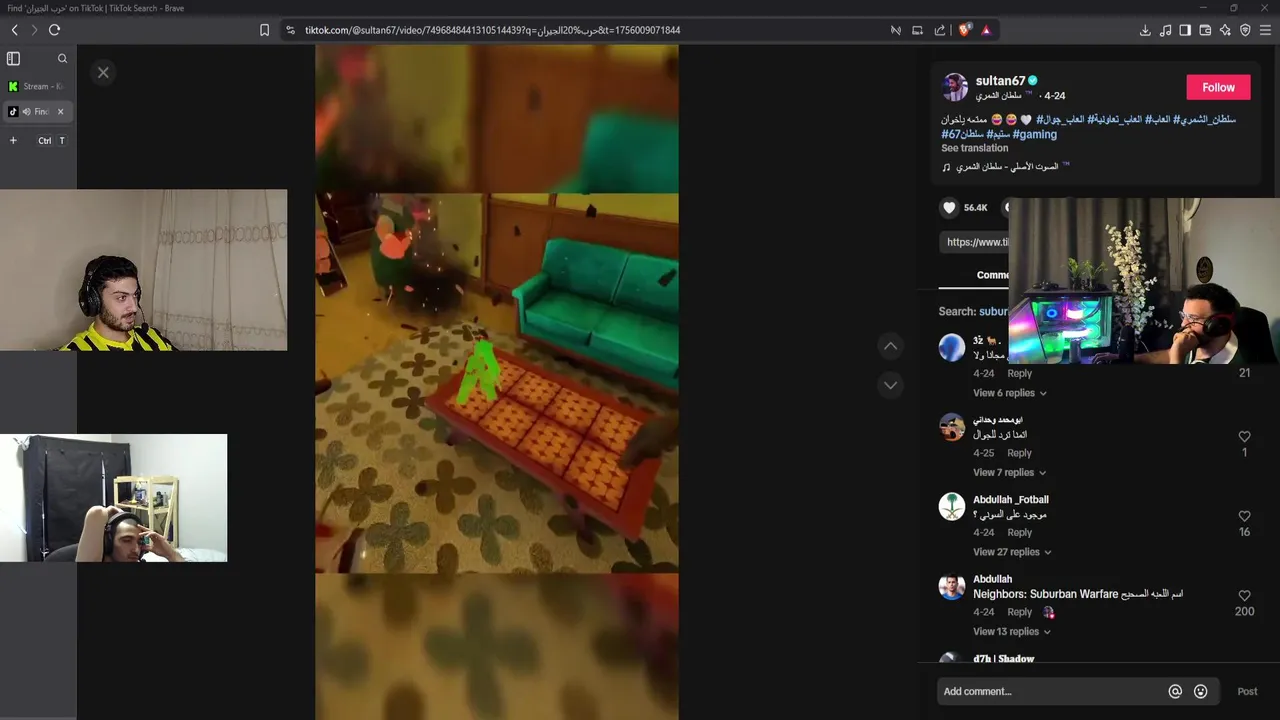Open Abdullah's avatar on Neighbors comment
The height and width of the screenshot is (720, 1280).
[x=952, y=586]
